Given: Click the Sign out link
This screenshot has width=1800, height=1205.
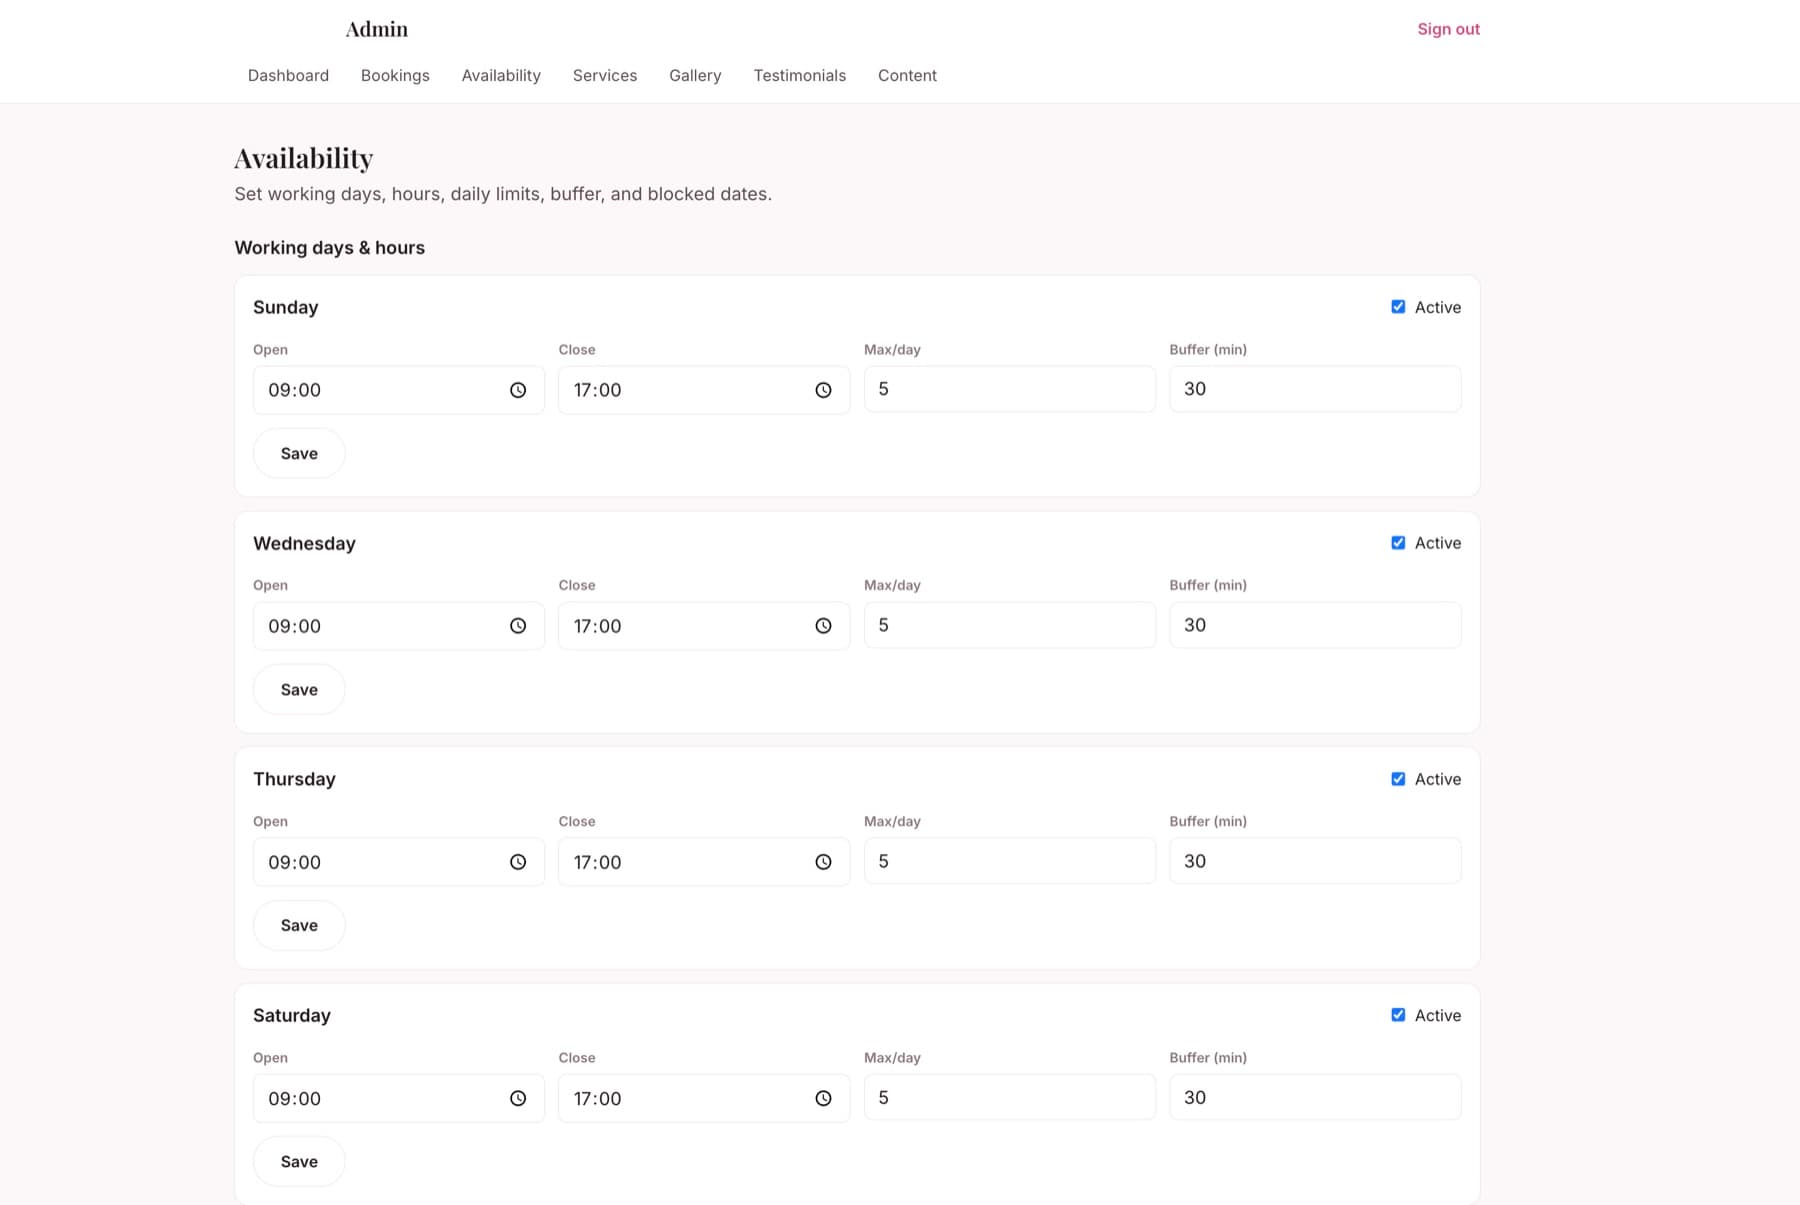Looking at the screenshot, I should point(1448,29).
